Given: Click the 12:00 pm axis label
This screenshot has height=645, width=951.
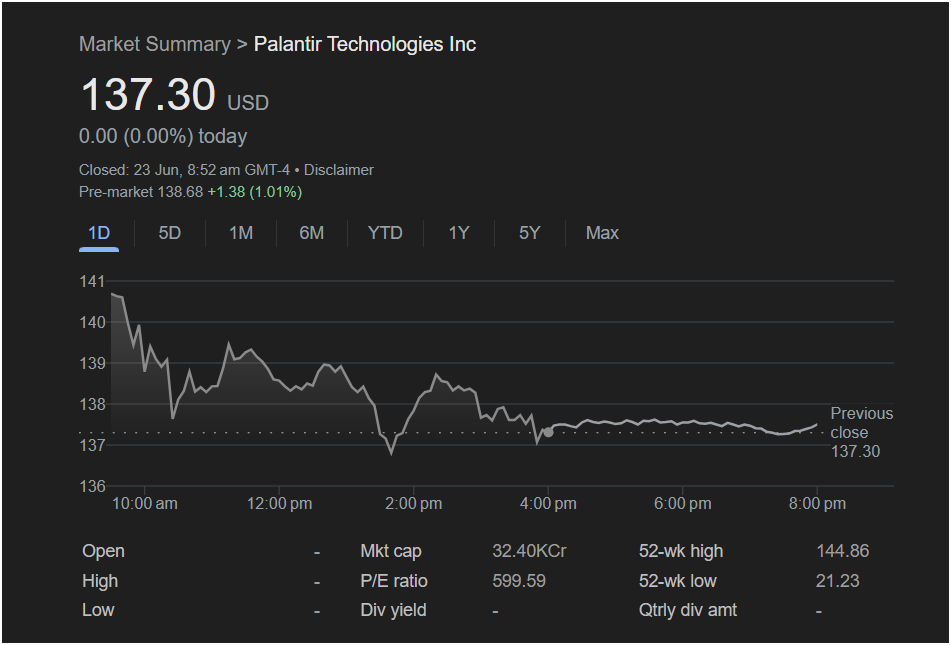Looking at the screenshot, I should [280, 504].
